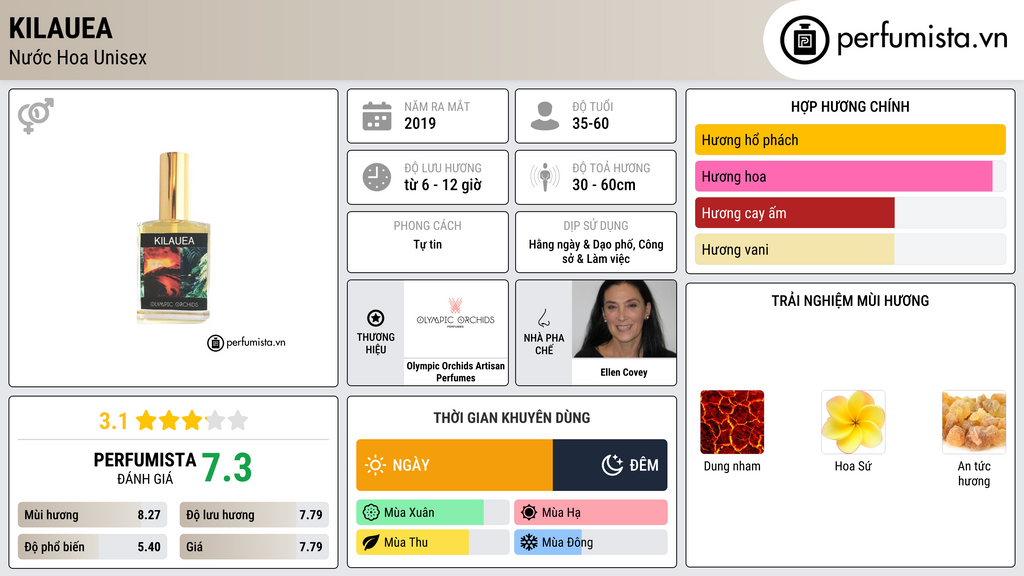Open the Olympic Orchids brand logo image

[456, 319]
